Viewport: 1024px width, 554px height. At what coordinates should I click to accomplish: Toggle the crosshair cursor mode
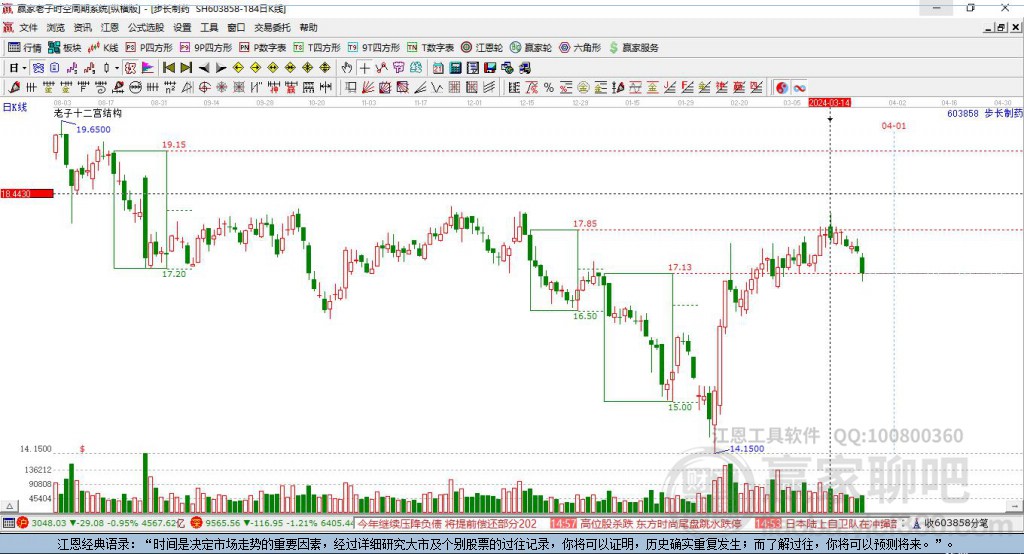(364, 68)
